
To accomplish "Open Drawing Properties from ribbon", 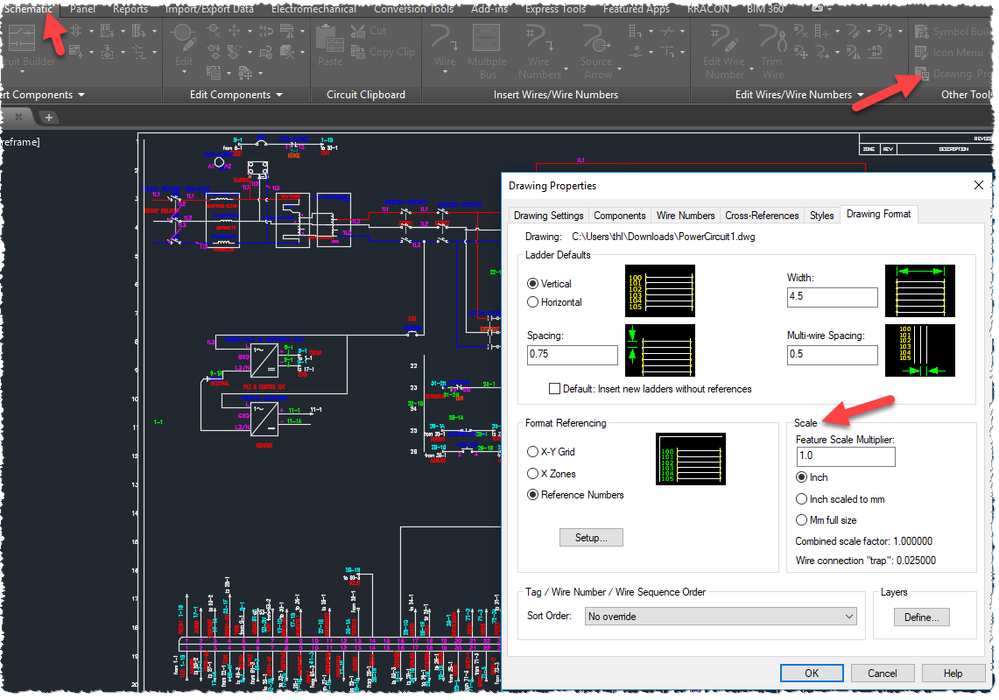I will pos(953,74).
